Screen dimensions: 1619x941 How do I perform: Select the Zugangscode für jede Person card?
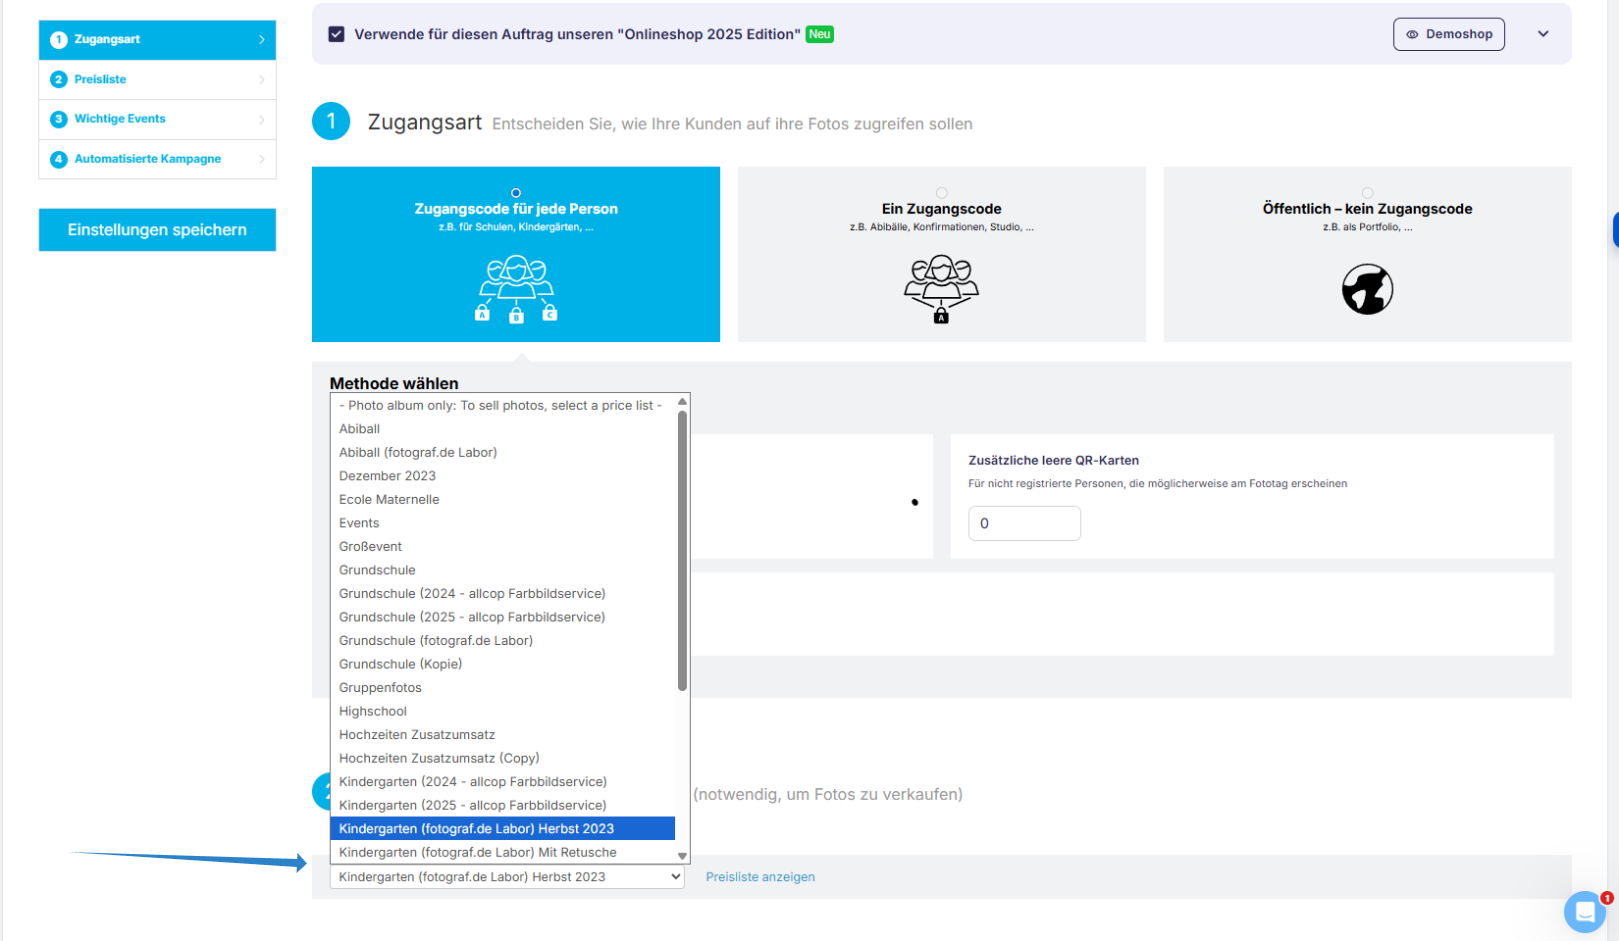(x=516, y=254)
